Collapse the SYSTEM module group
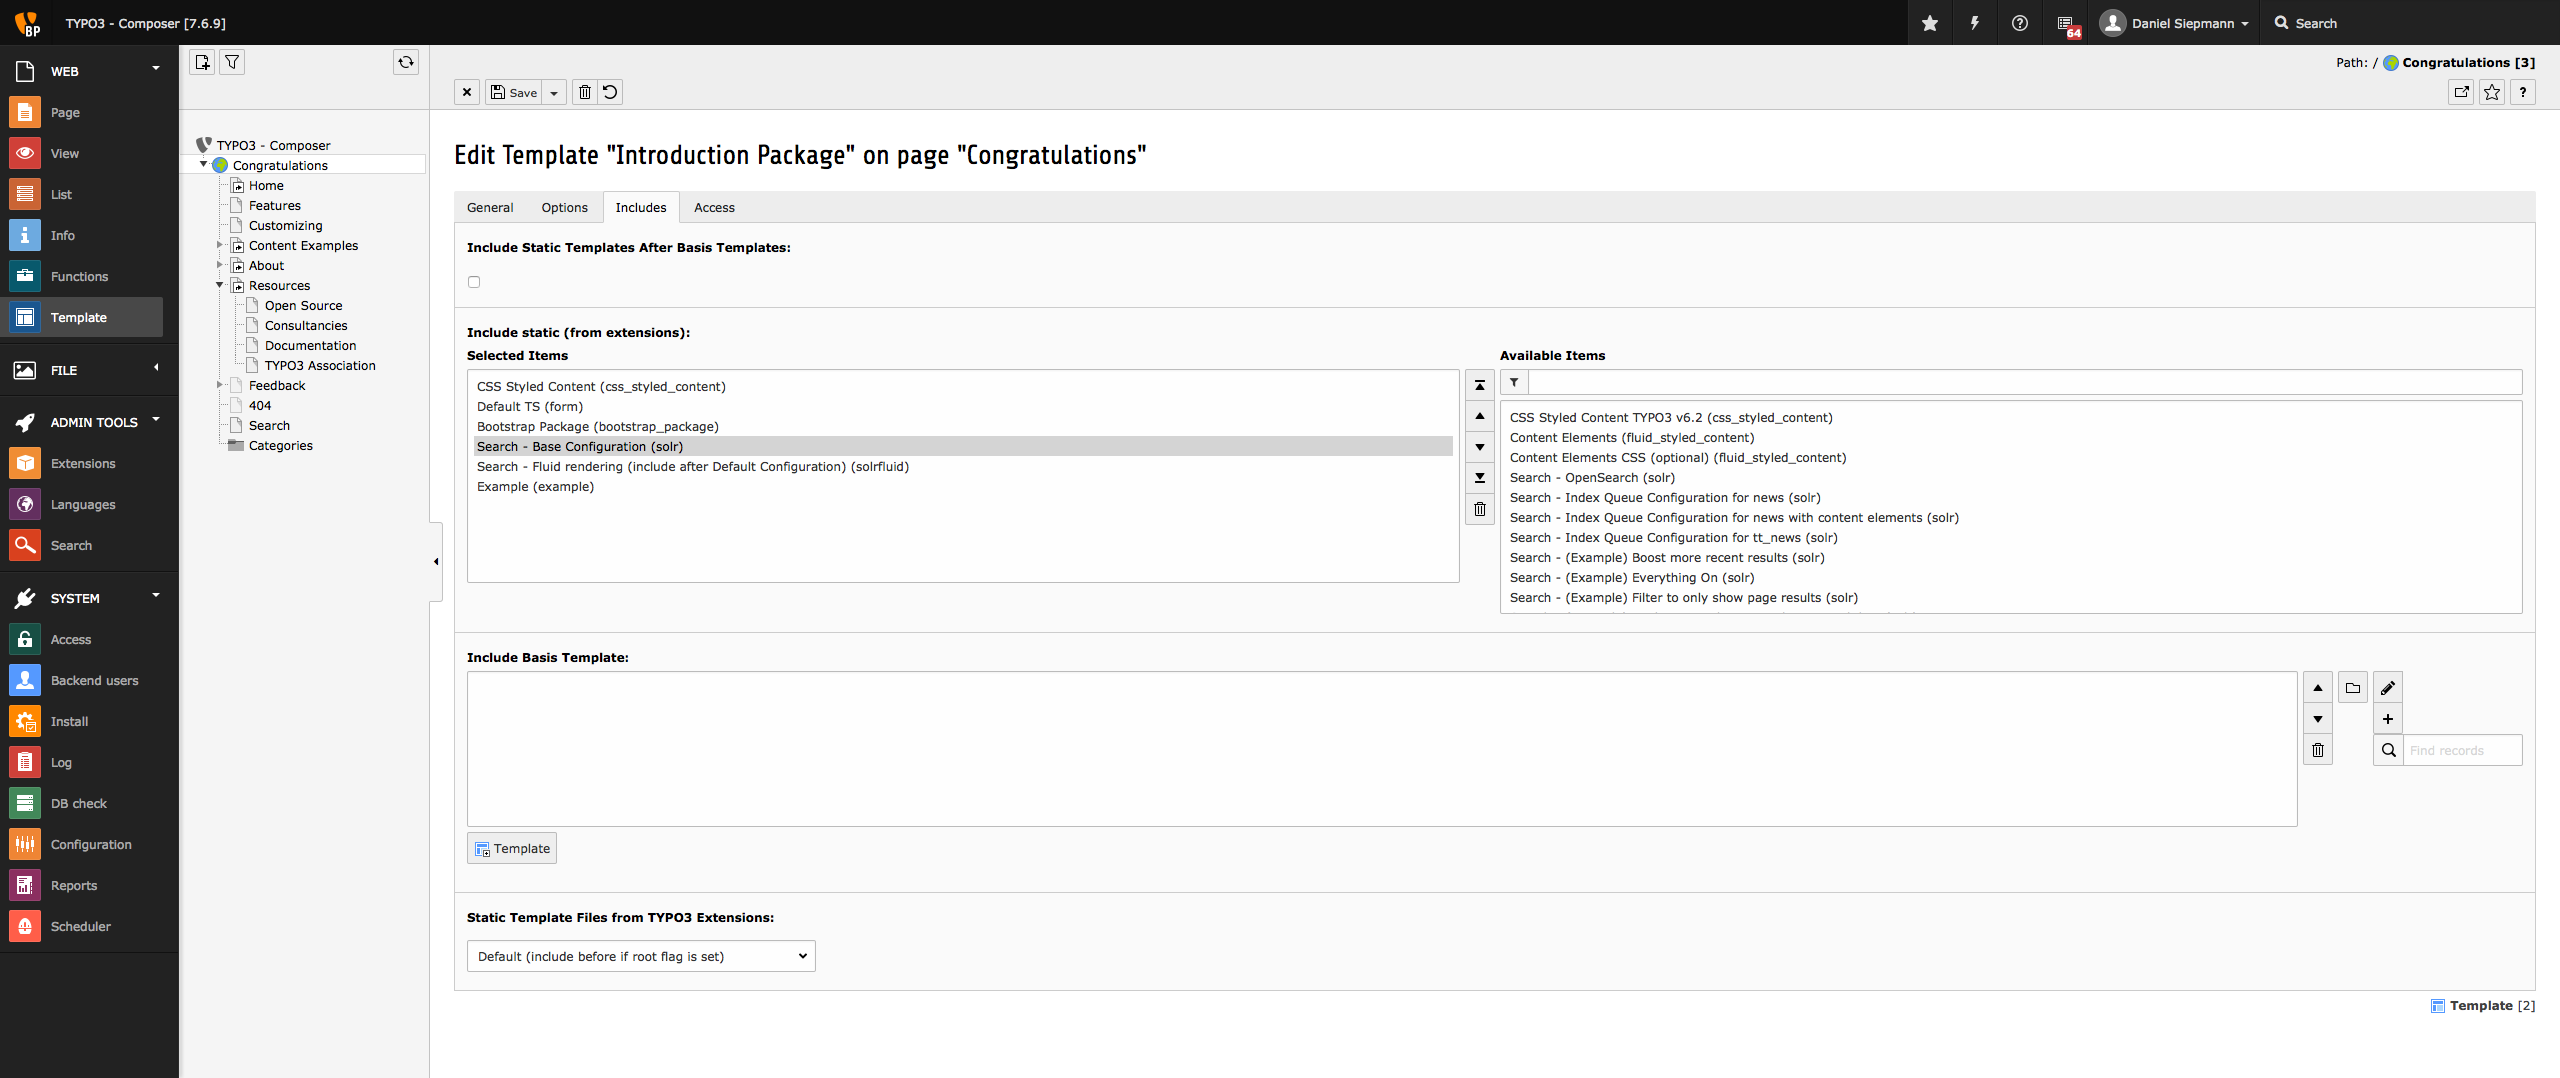Viewport: 2560px width, 1078px height. (156, 595)
